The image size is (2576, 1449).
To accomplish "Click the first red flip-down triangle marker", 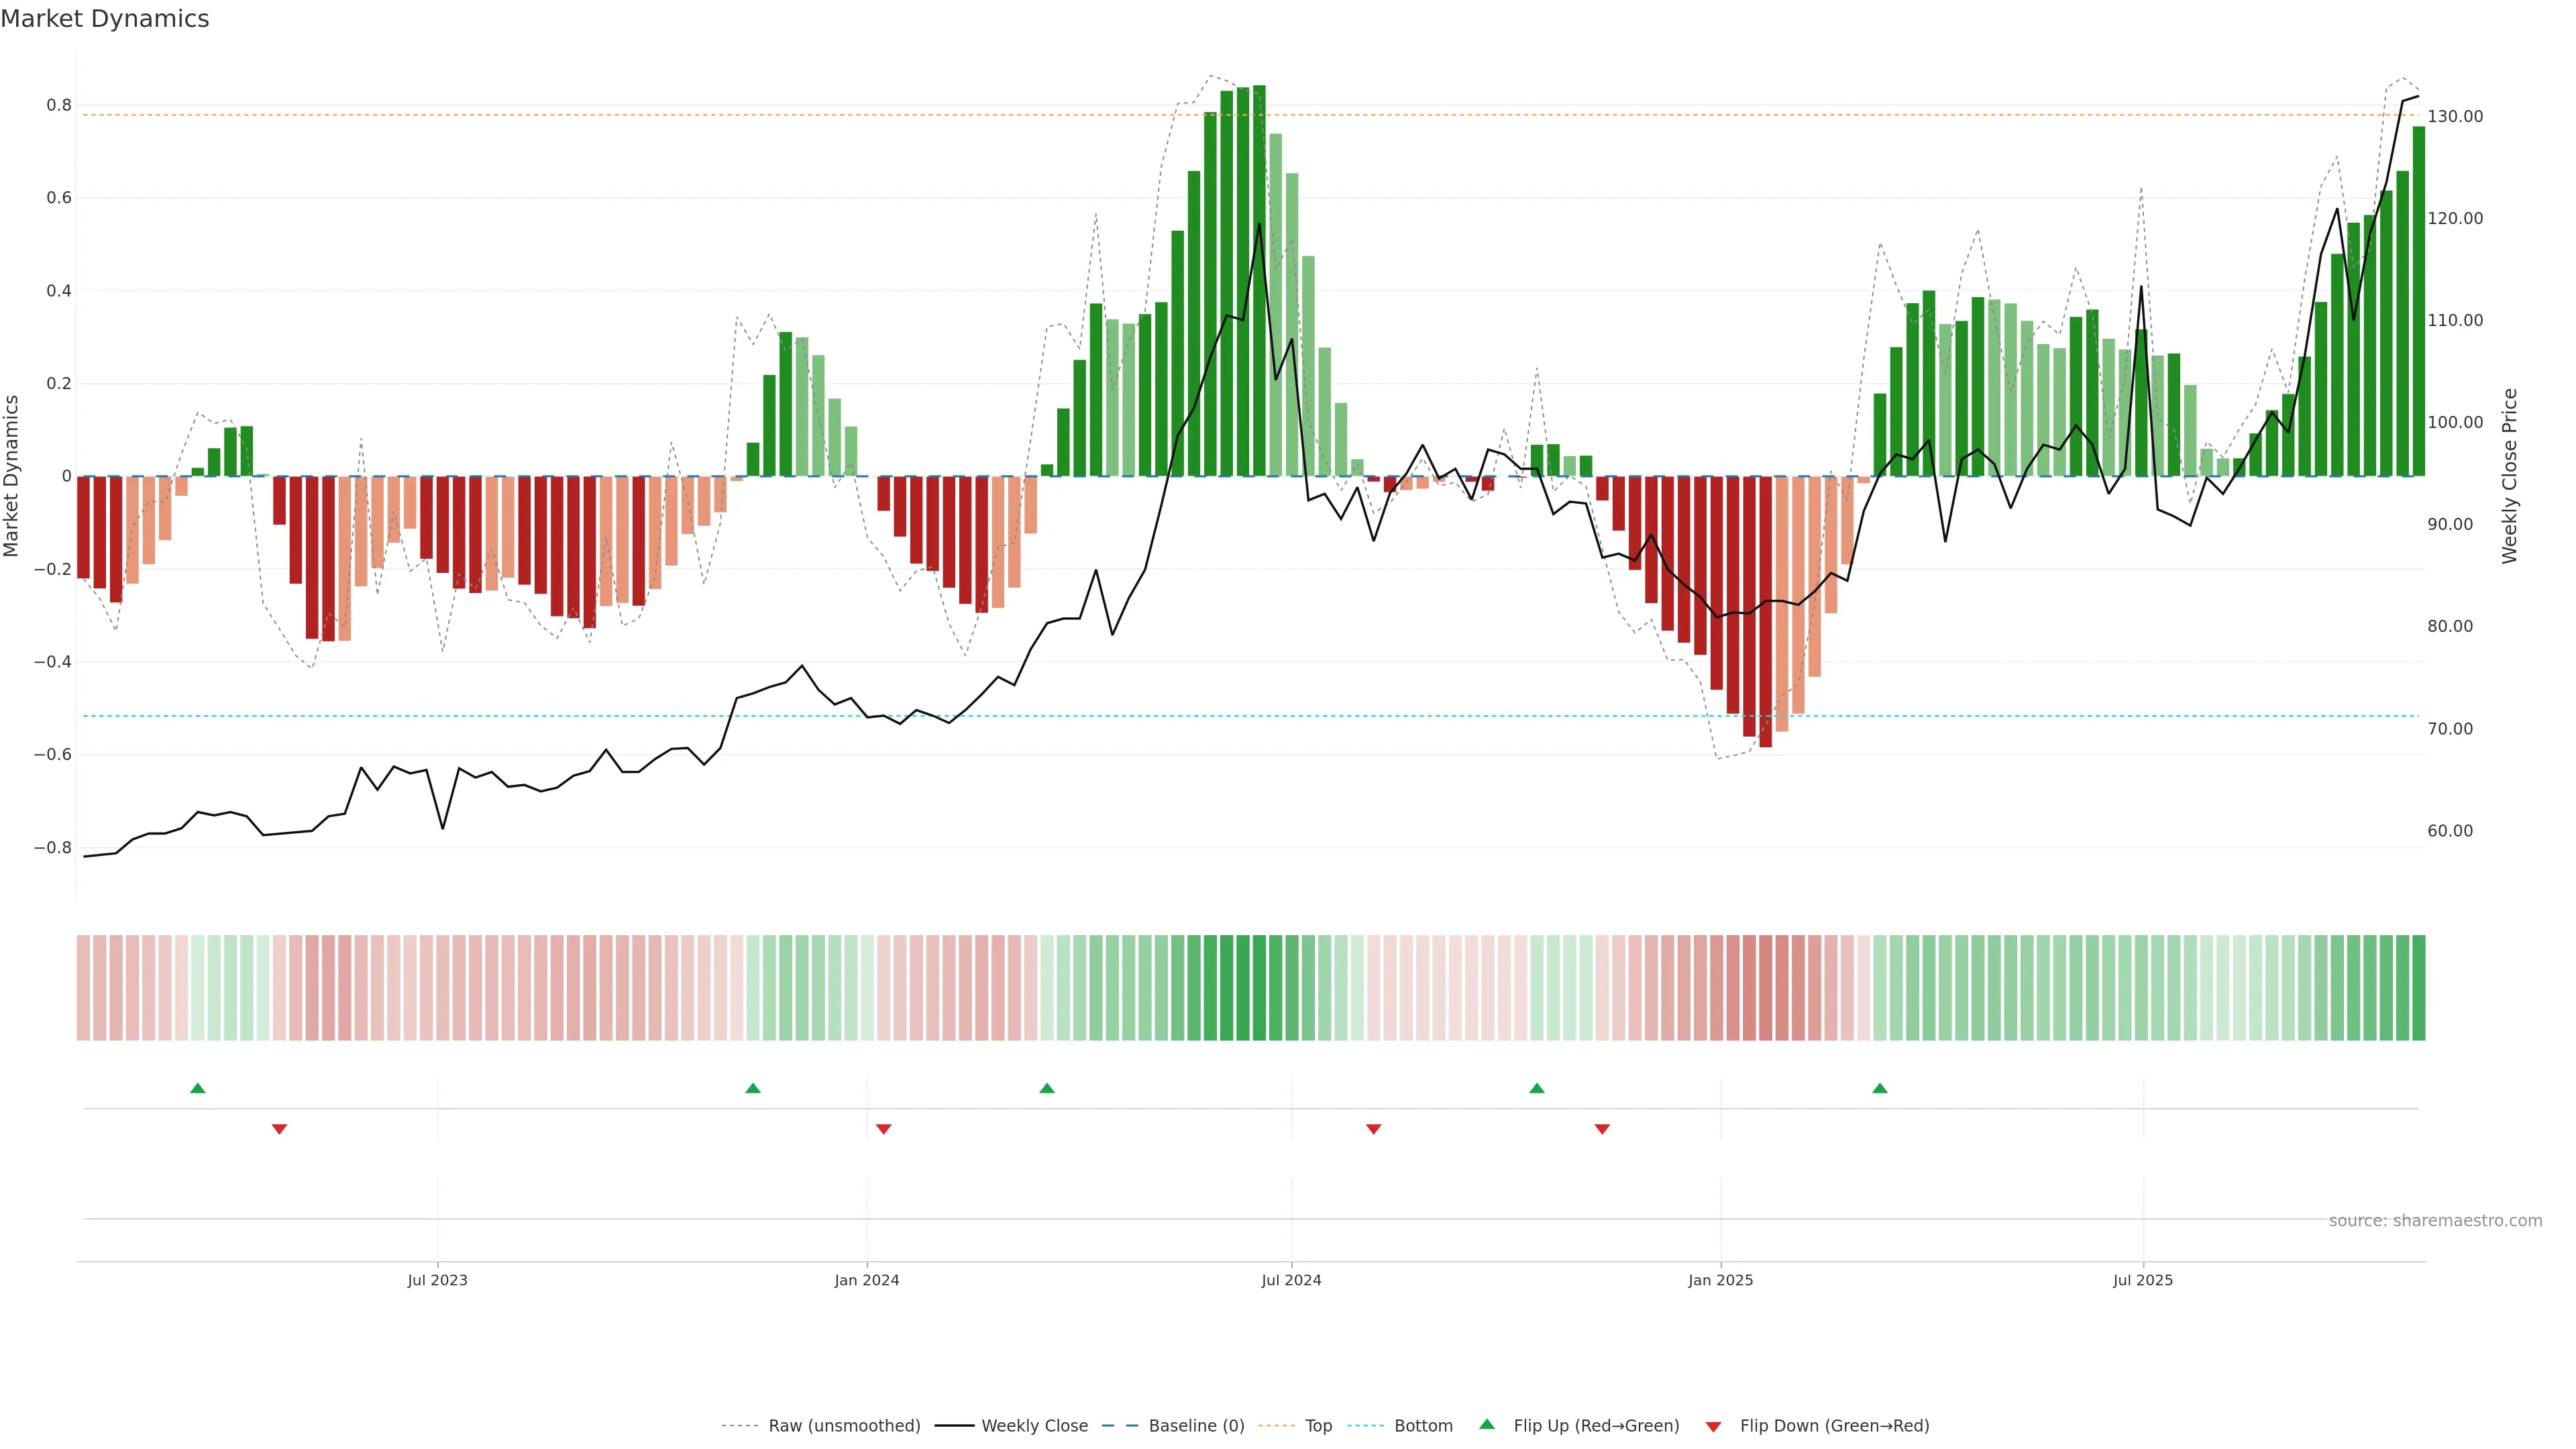I will pos(280,1129).
